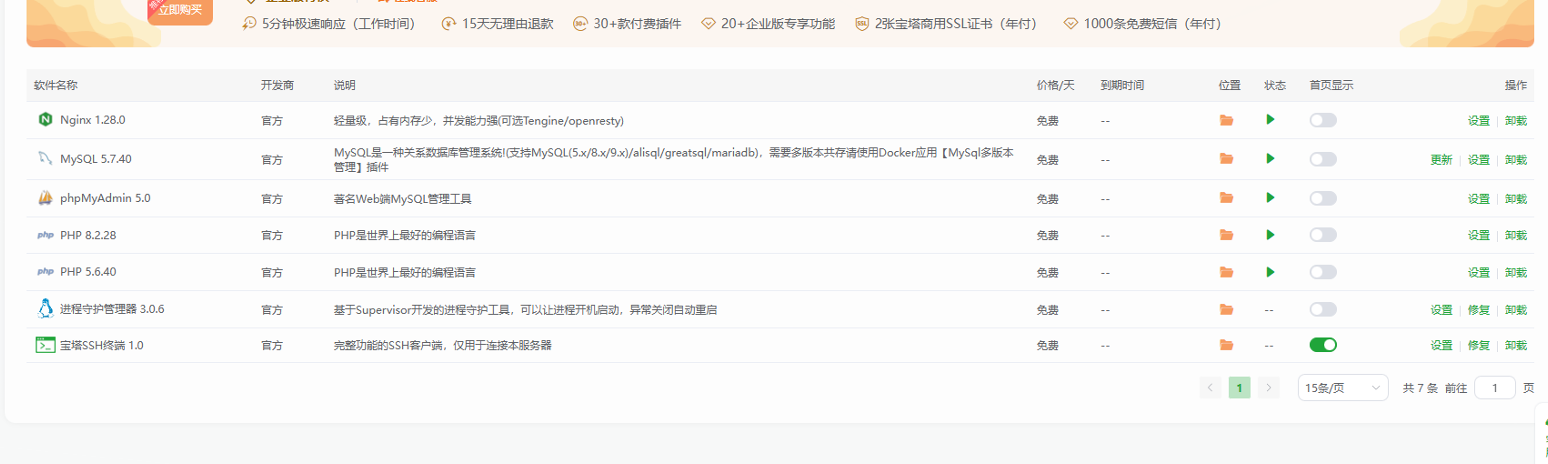The image size is (1548, 464).
Task: Click the 首页显示 column header
Action: tap(1331, 85)
